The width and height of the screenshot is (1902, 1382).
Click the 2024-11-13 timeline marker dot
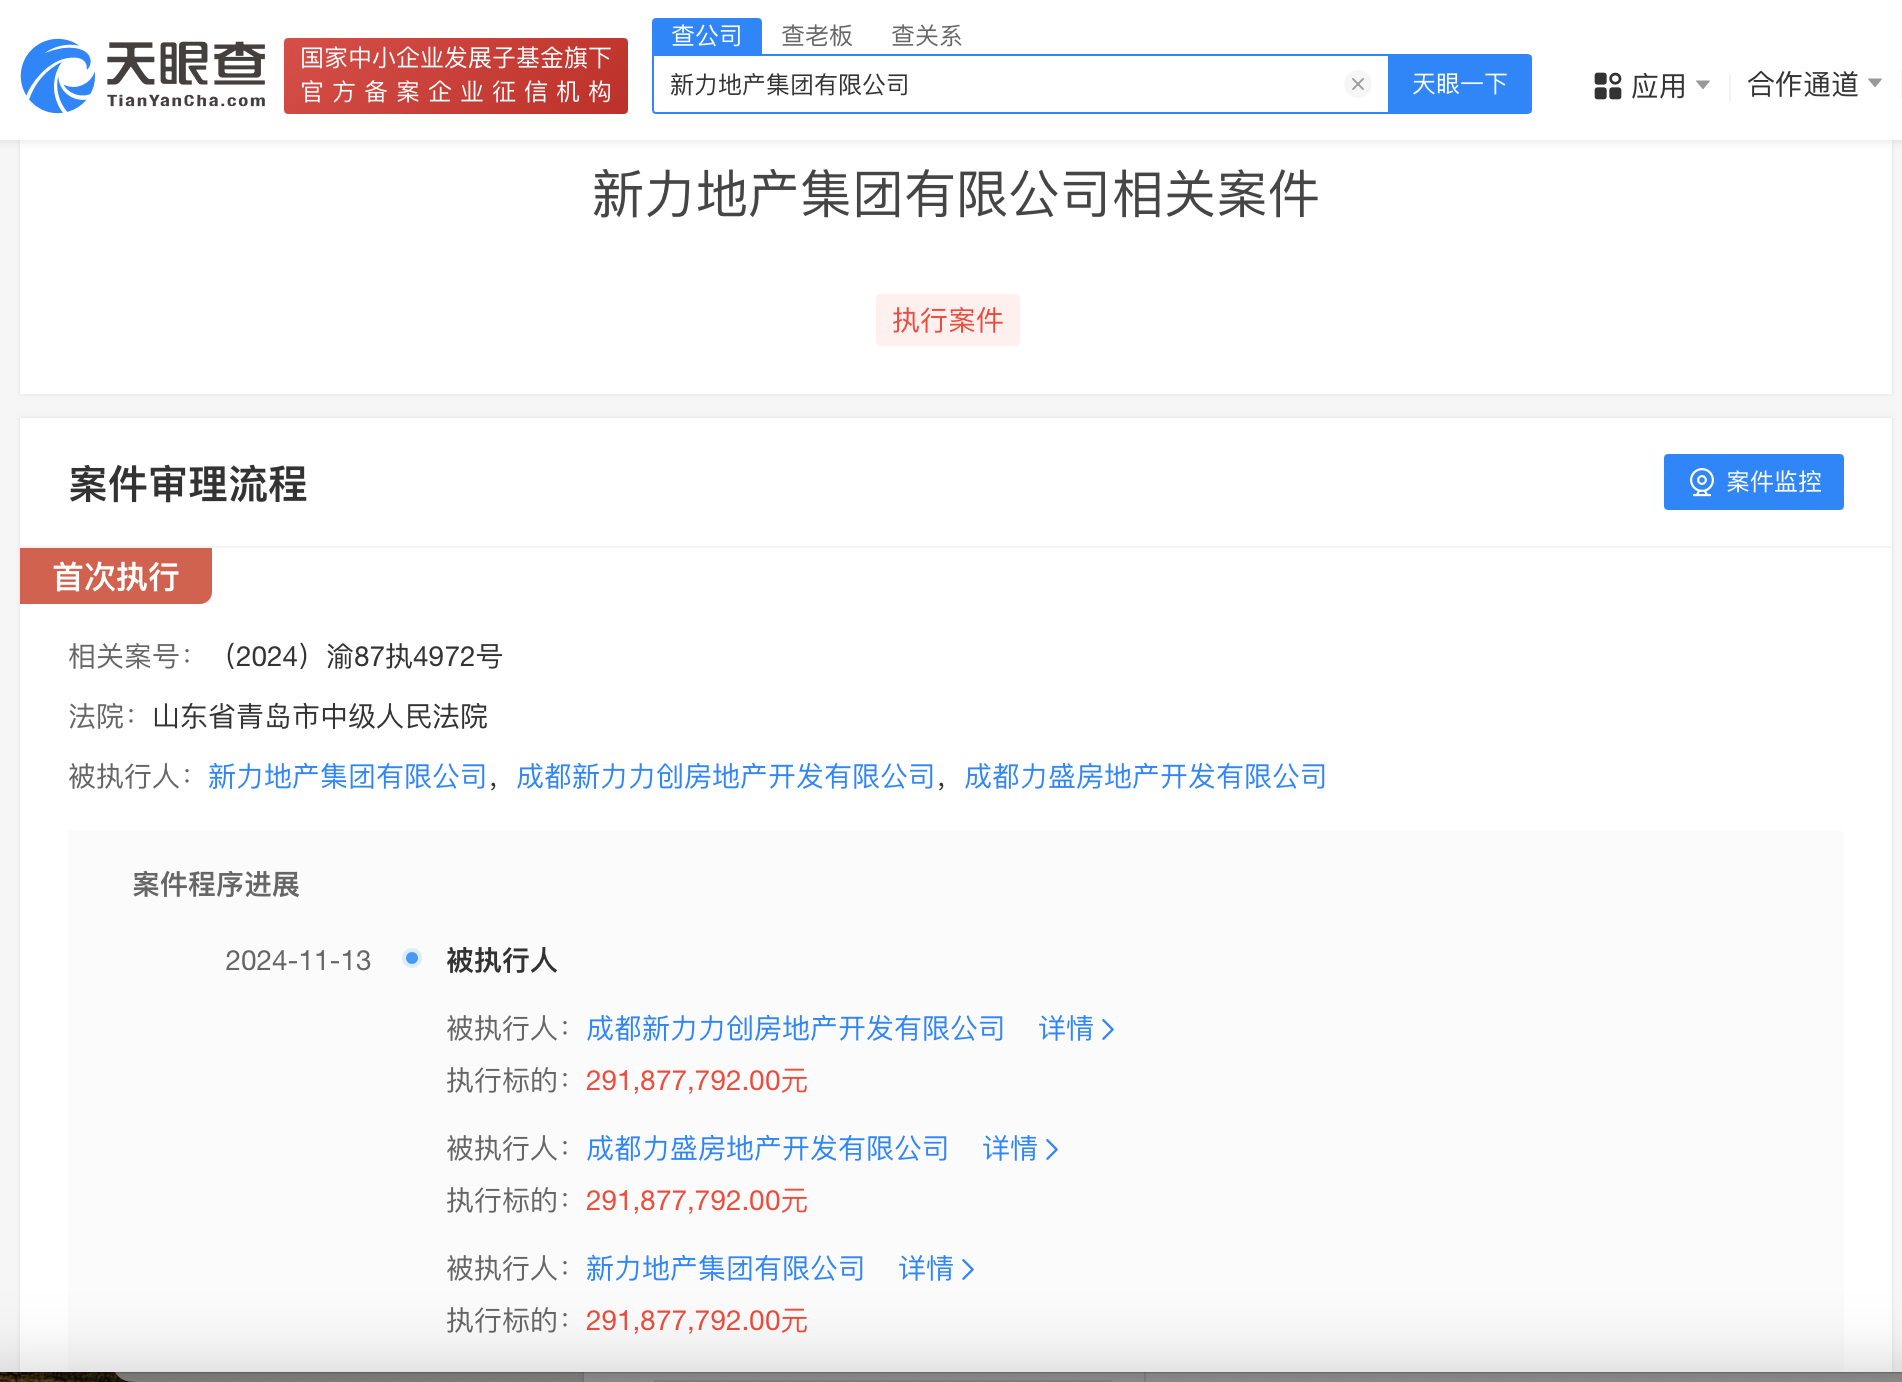click(412, 958)
